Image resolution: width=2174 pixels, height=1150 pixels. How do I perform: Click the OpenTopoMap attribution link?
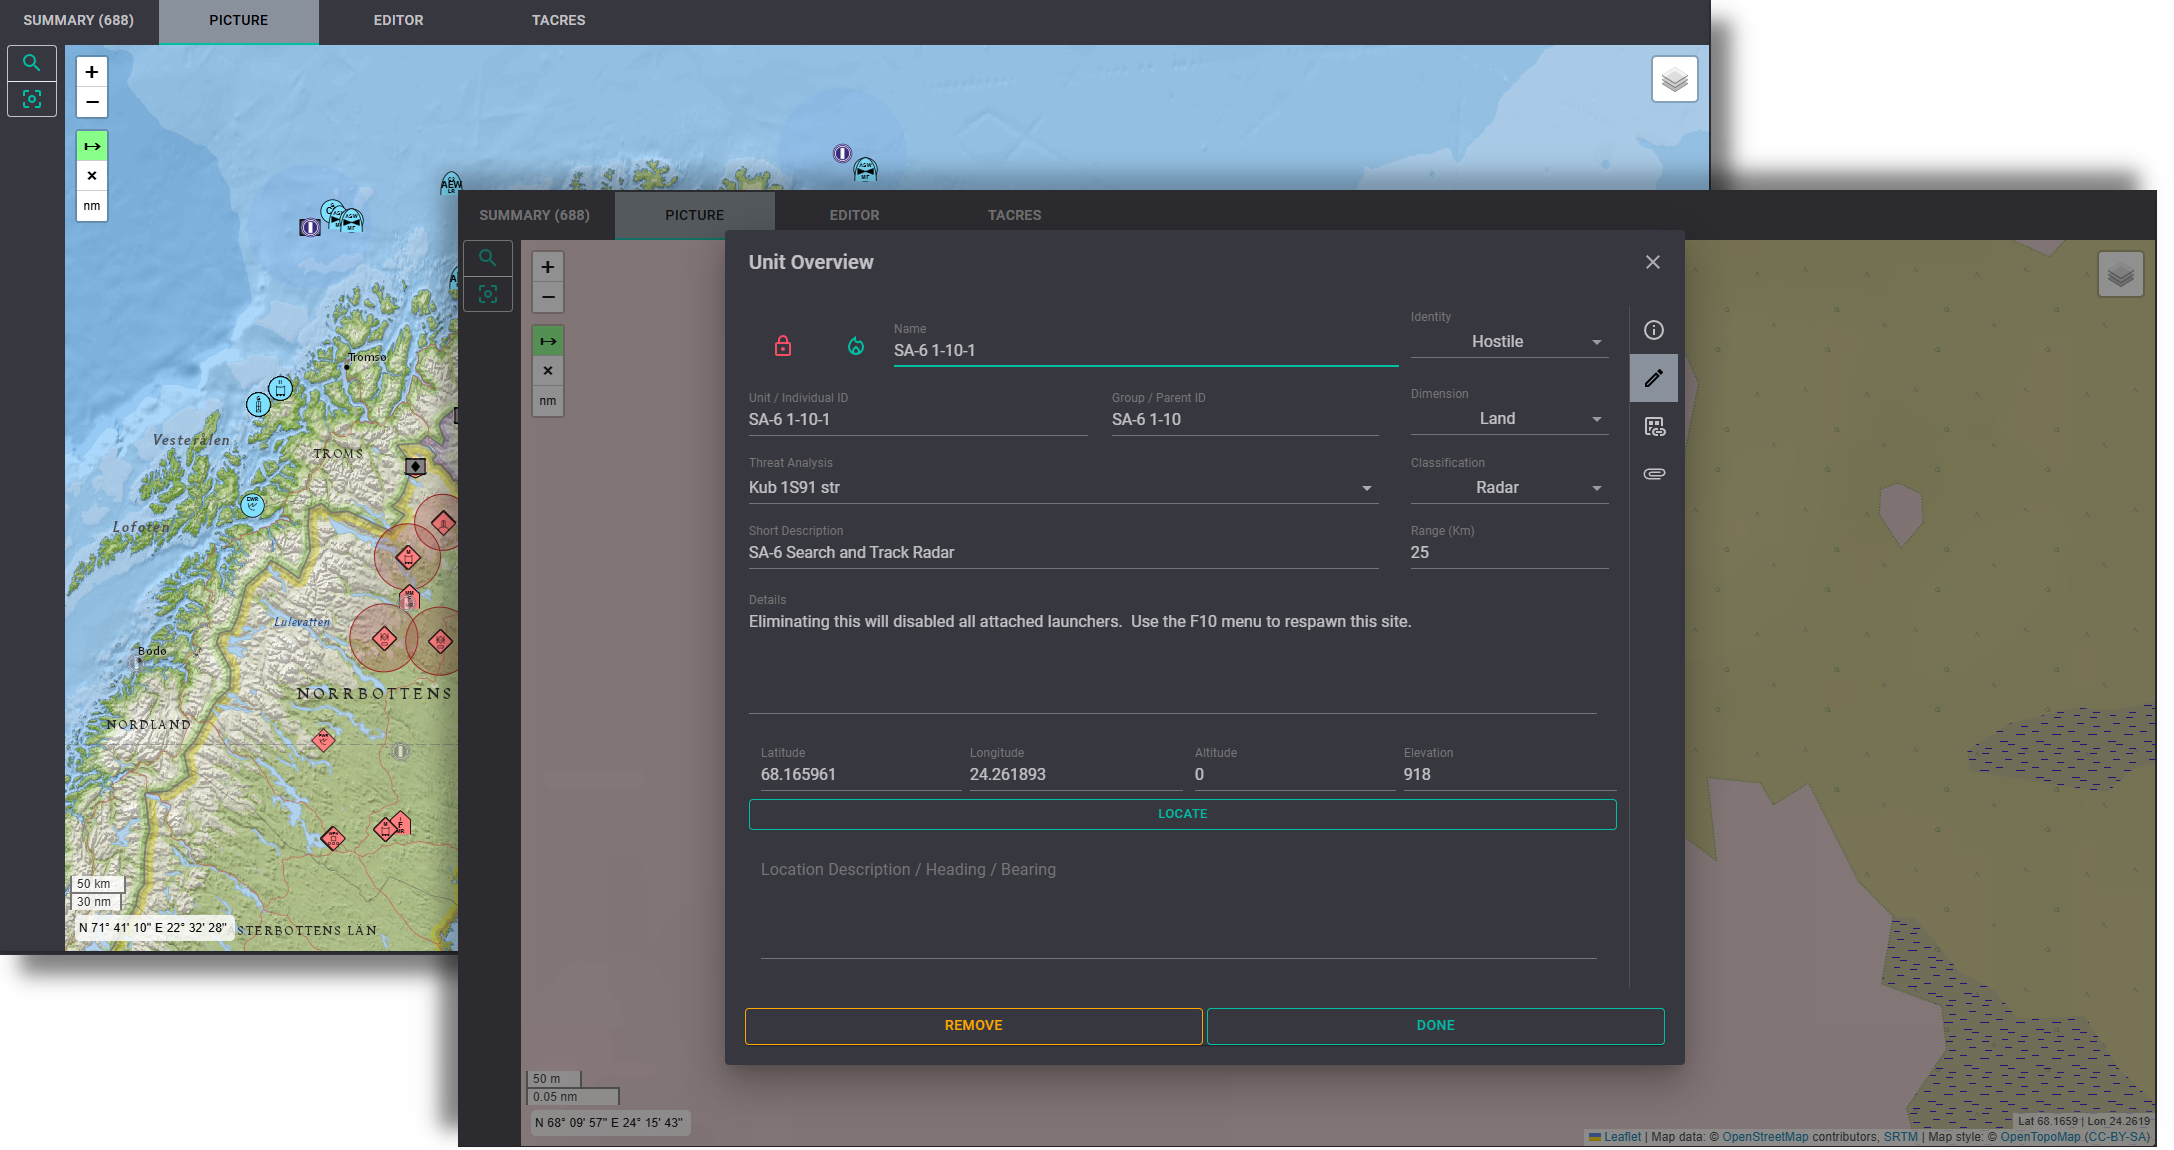2040,1137
